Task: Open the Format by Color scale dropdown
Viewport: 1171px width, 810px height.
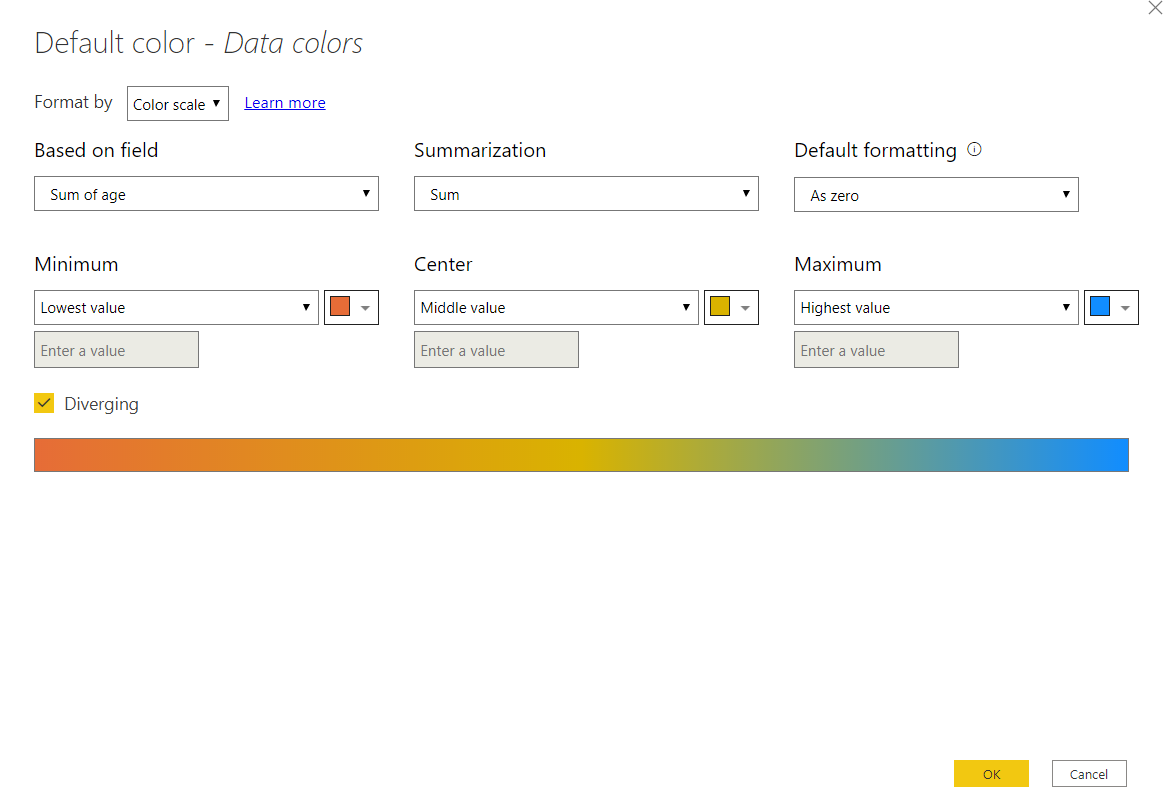Action: [178, 104]
